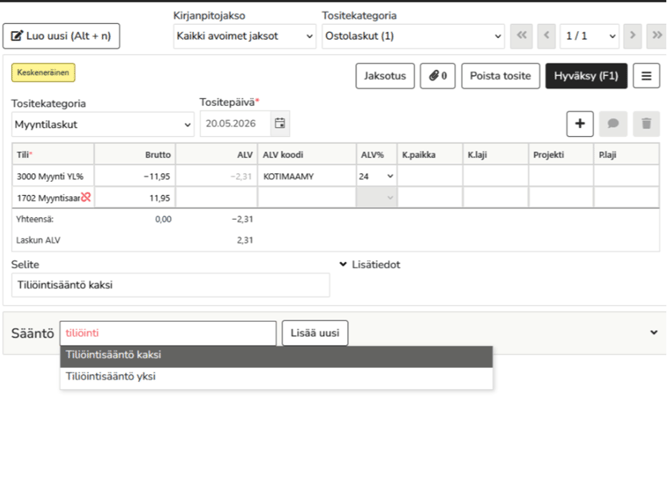Expand the Lisätiedot section
670x492 pixels.
coord(370,265)
